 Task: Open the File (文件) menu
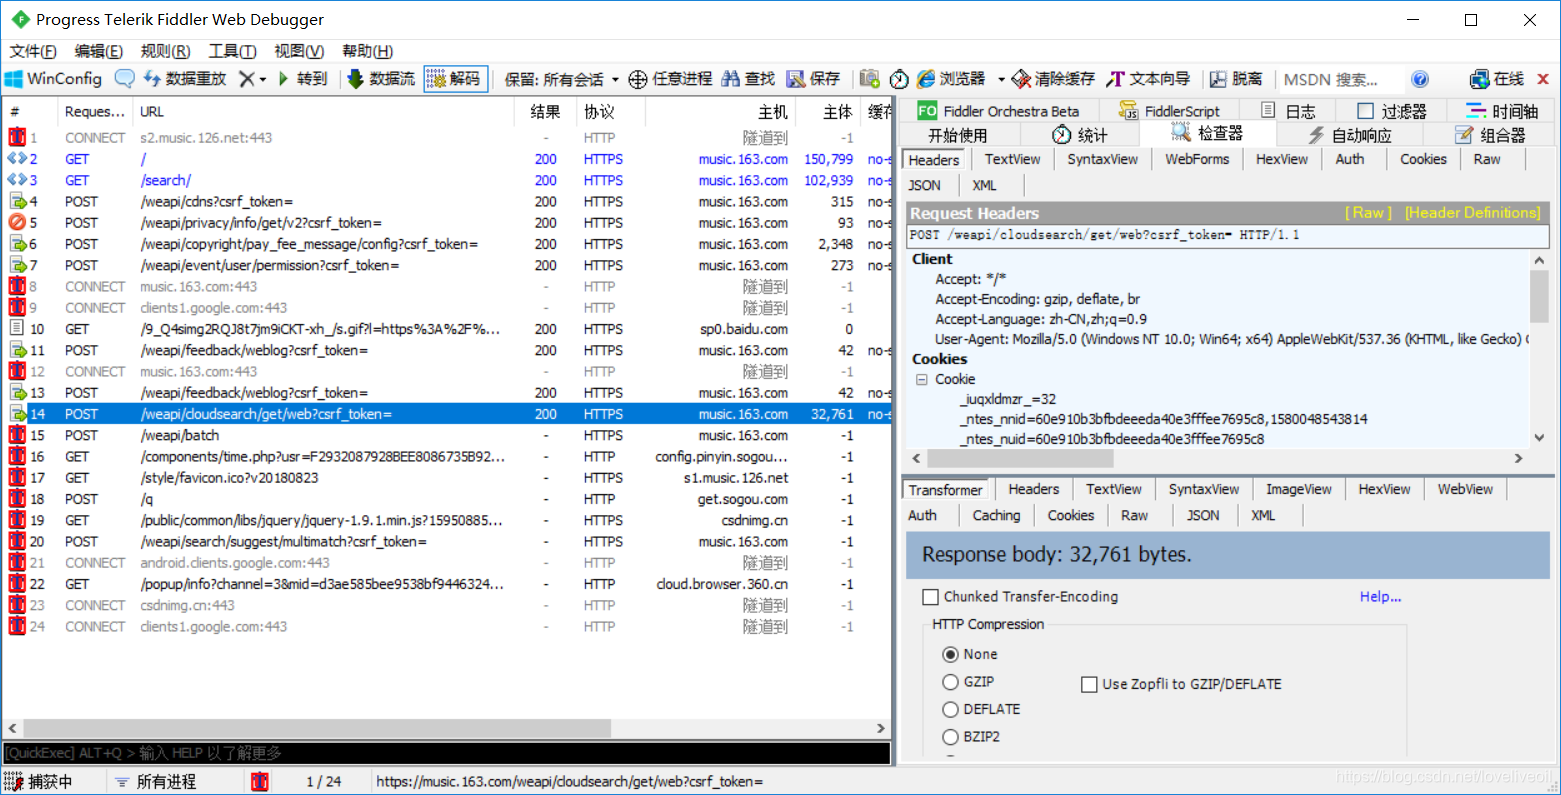coord(33,51)
